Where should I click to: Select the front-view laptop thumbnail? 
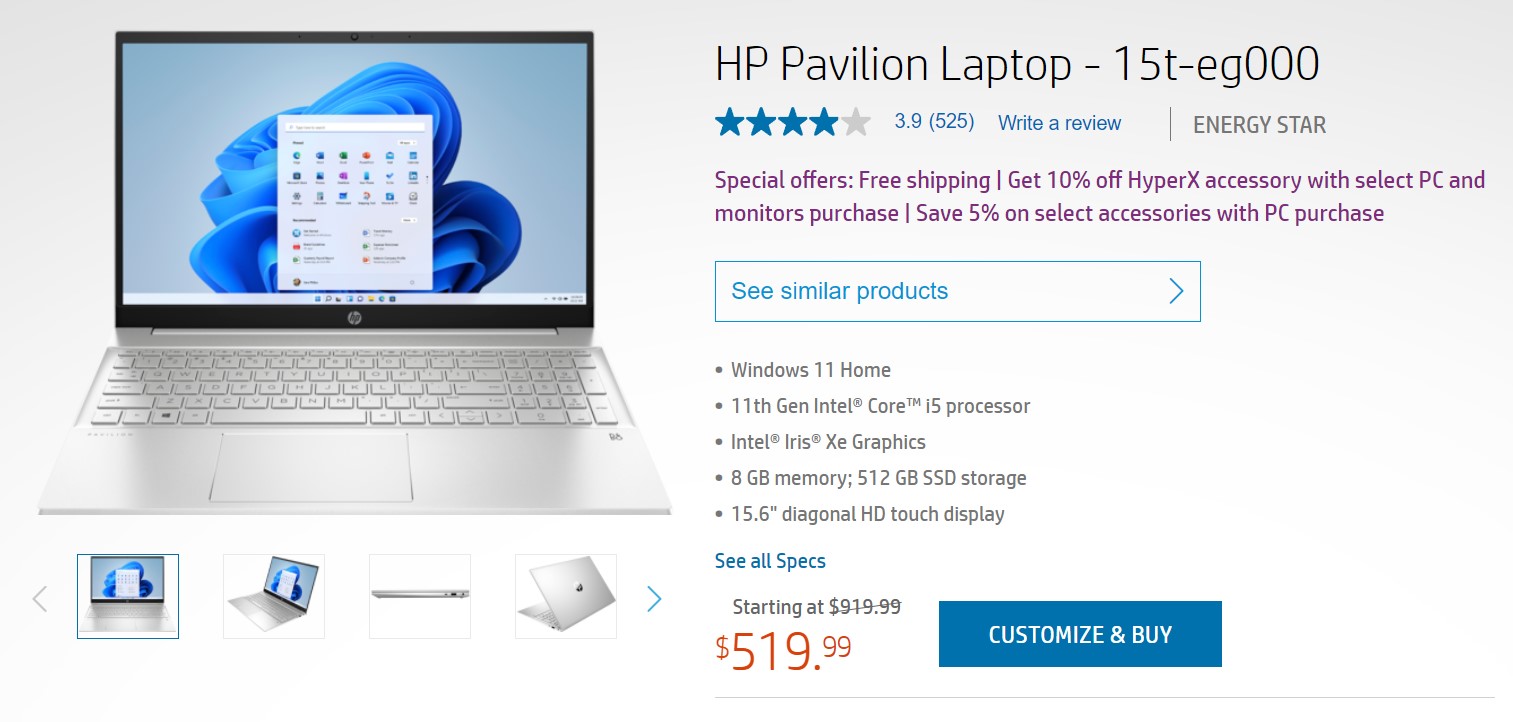(128, 596)
